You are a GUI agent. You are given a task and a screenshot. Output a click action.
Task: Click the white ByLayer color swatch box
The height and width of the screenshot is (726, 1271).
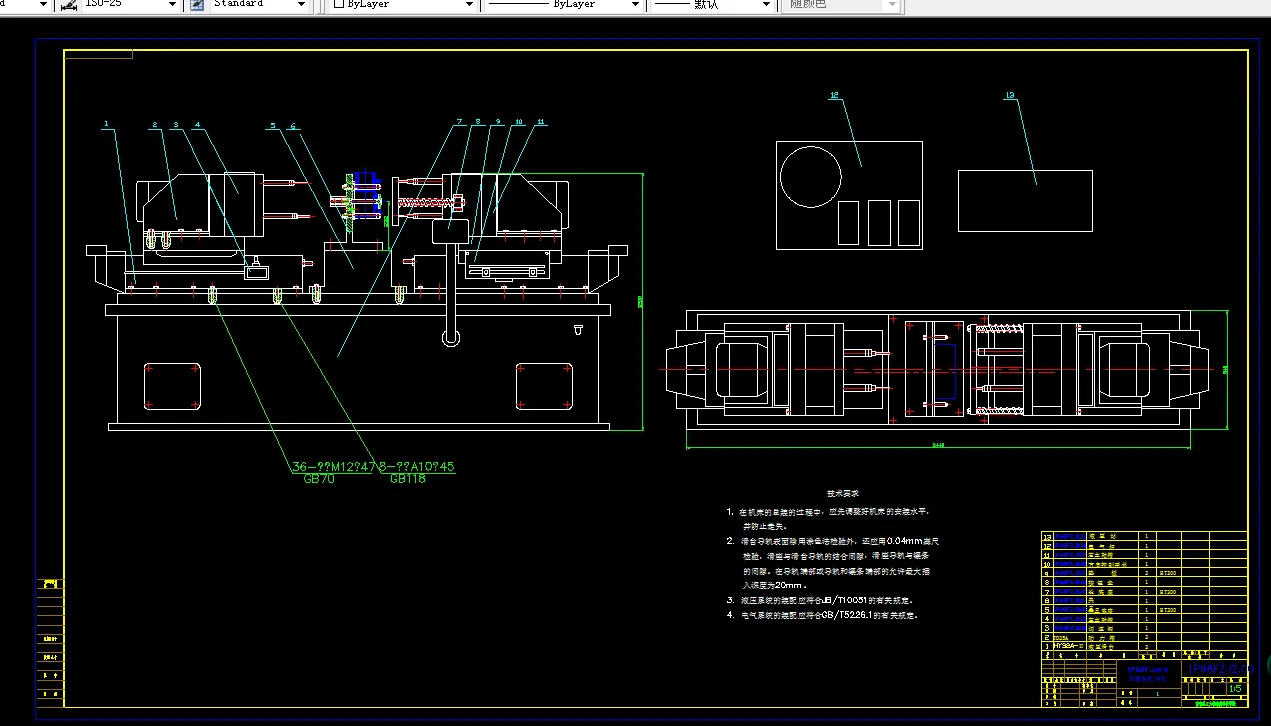(x=339, y=5)
